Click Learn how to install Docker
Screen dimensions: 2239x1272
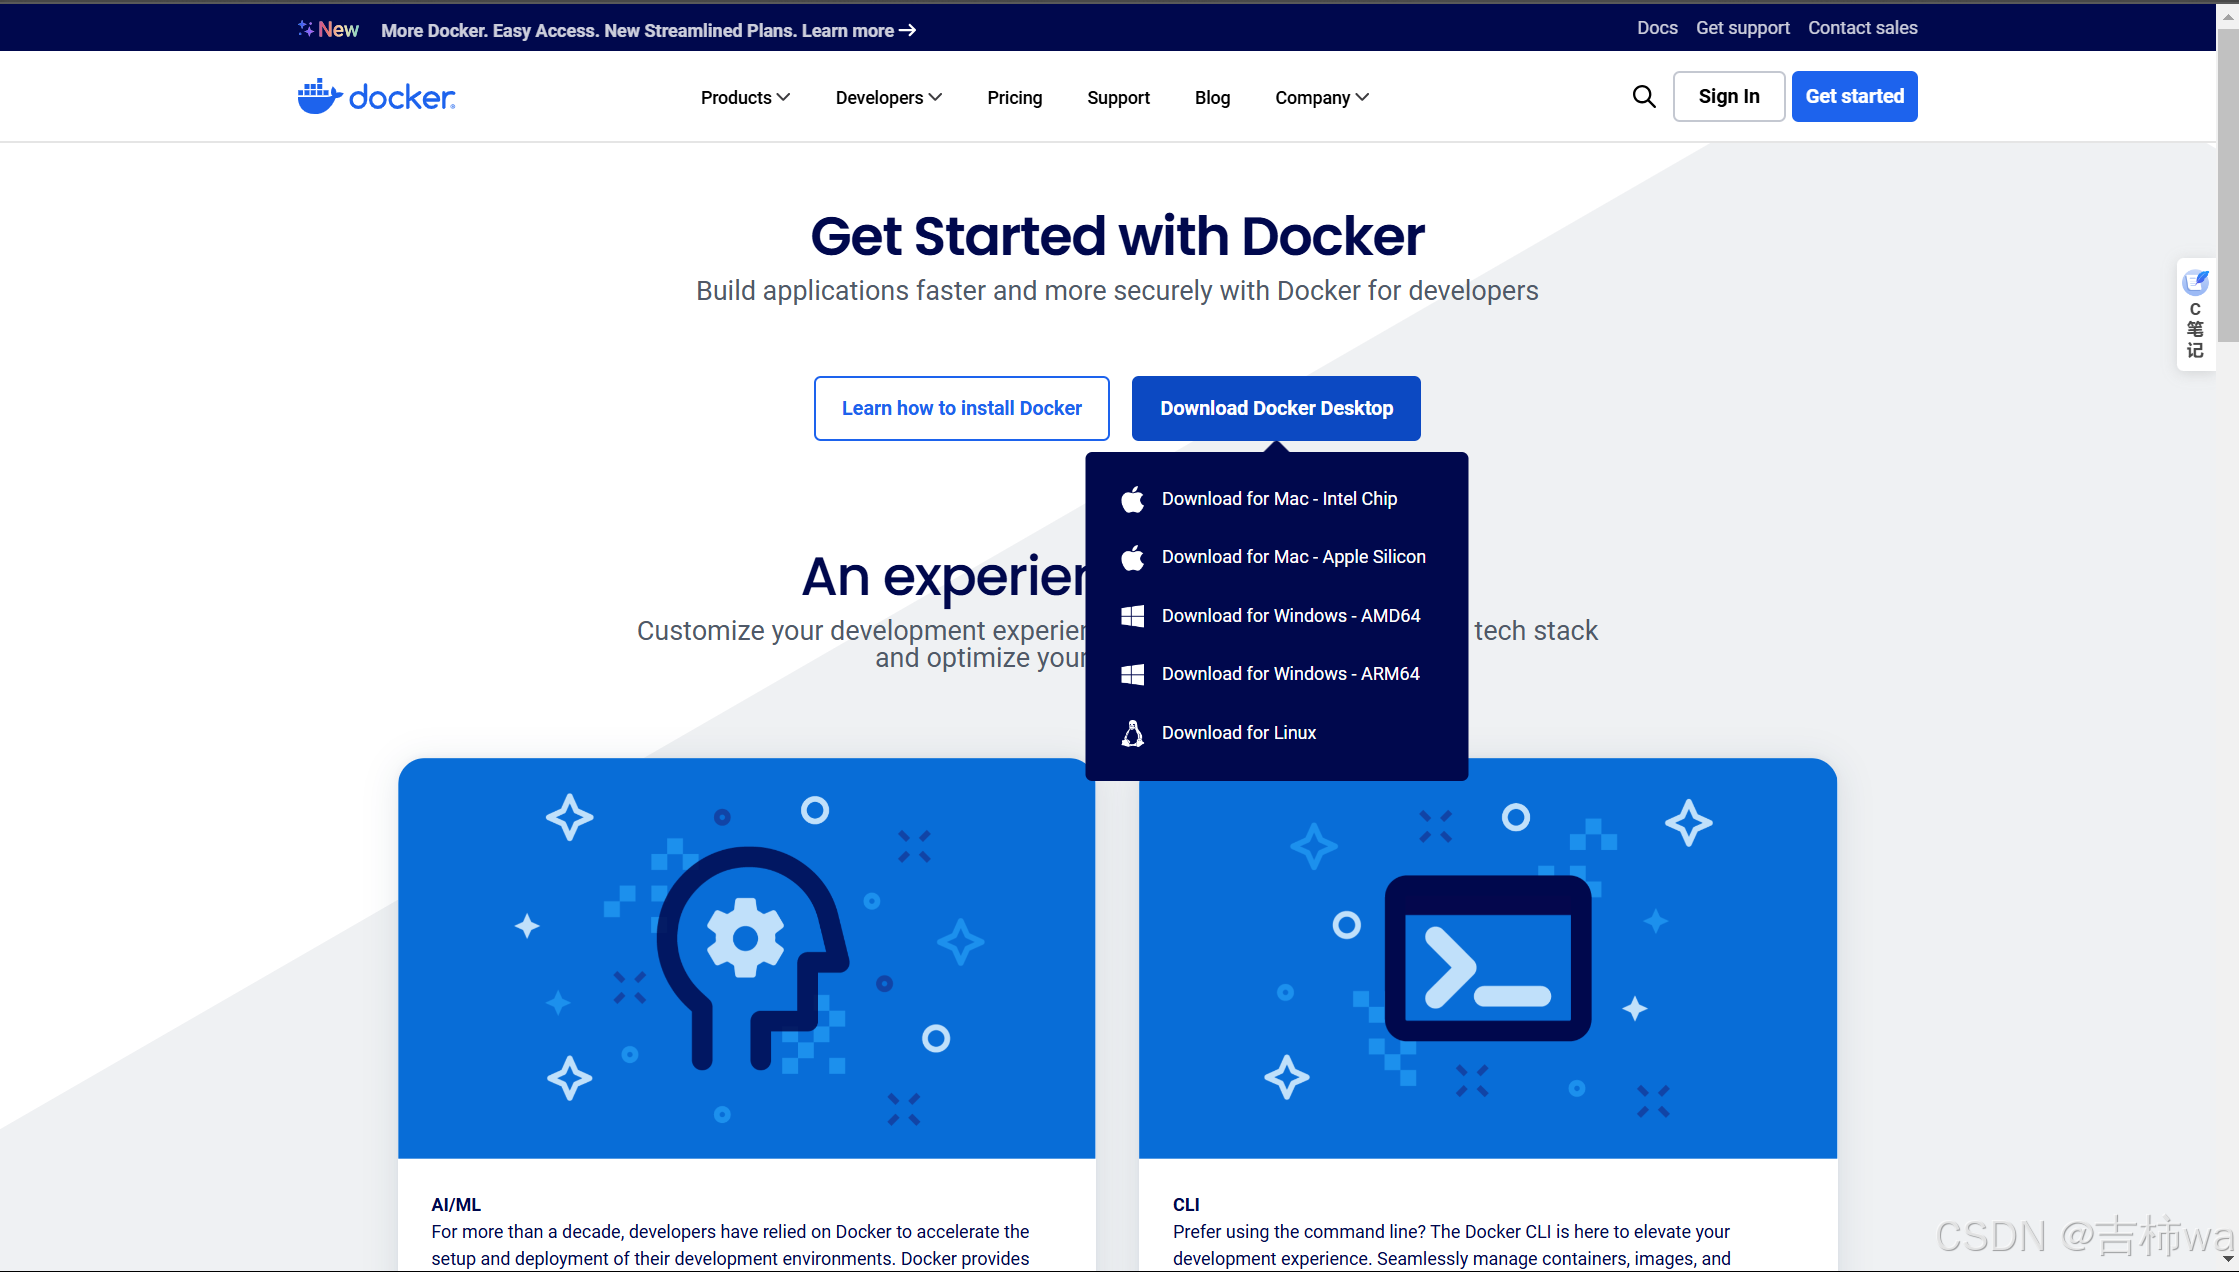(x=961, y=408)
